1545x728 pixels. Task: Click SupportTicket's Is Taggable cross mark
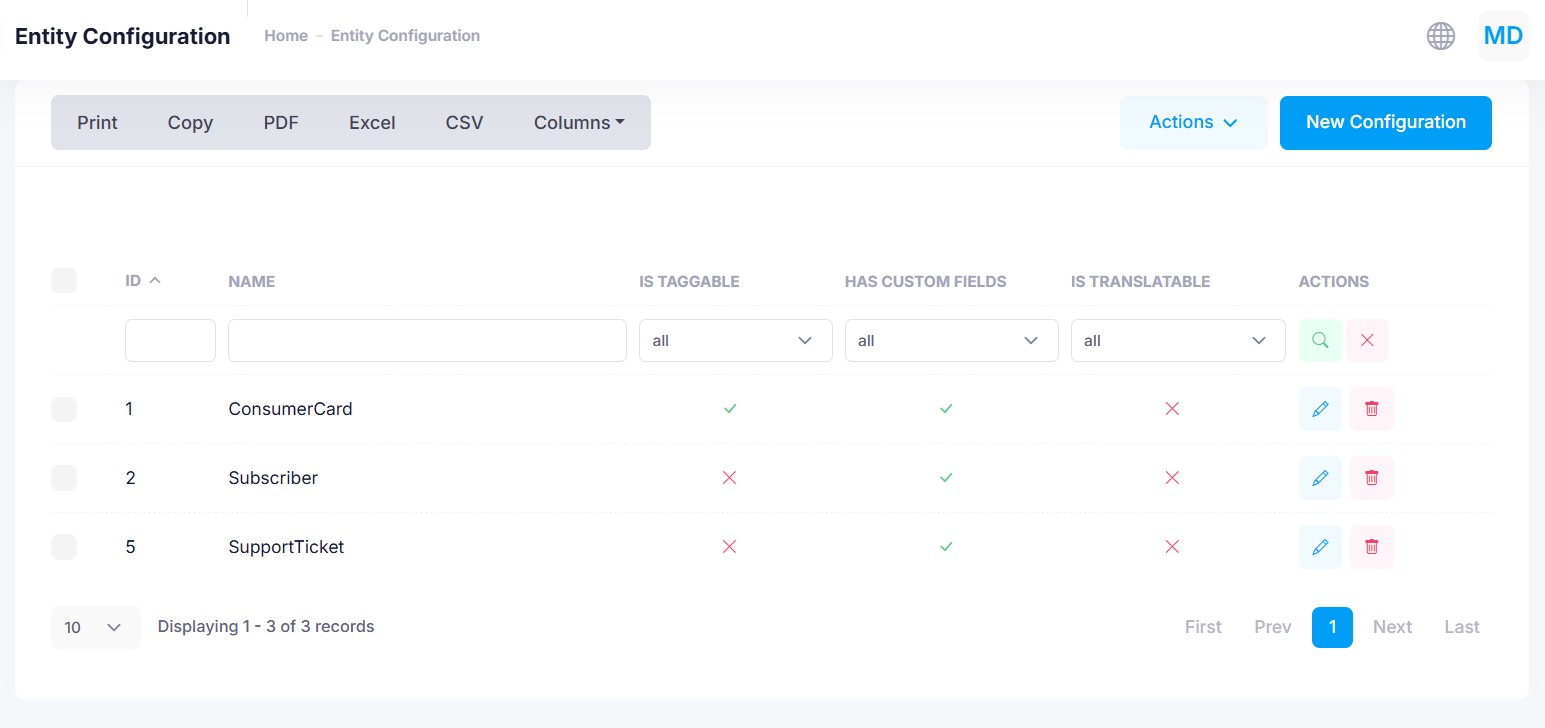point(729,547)
